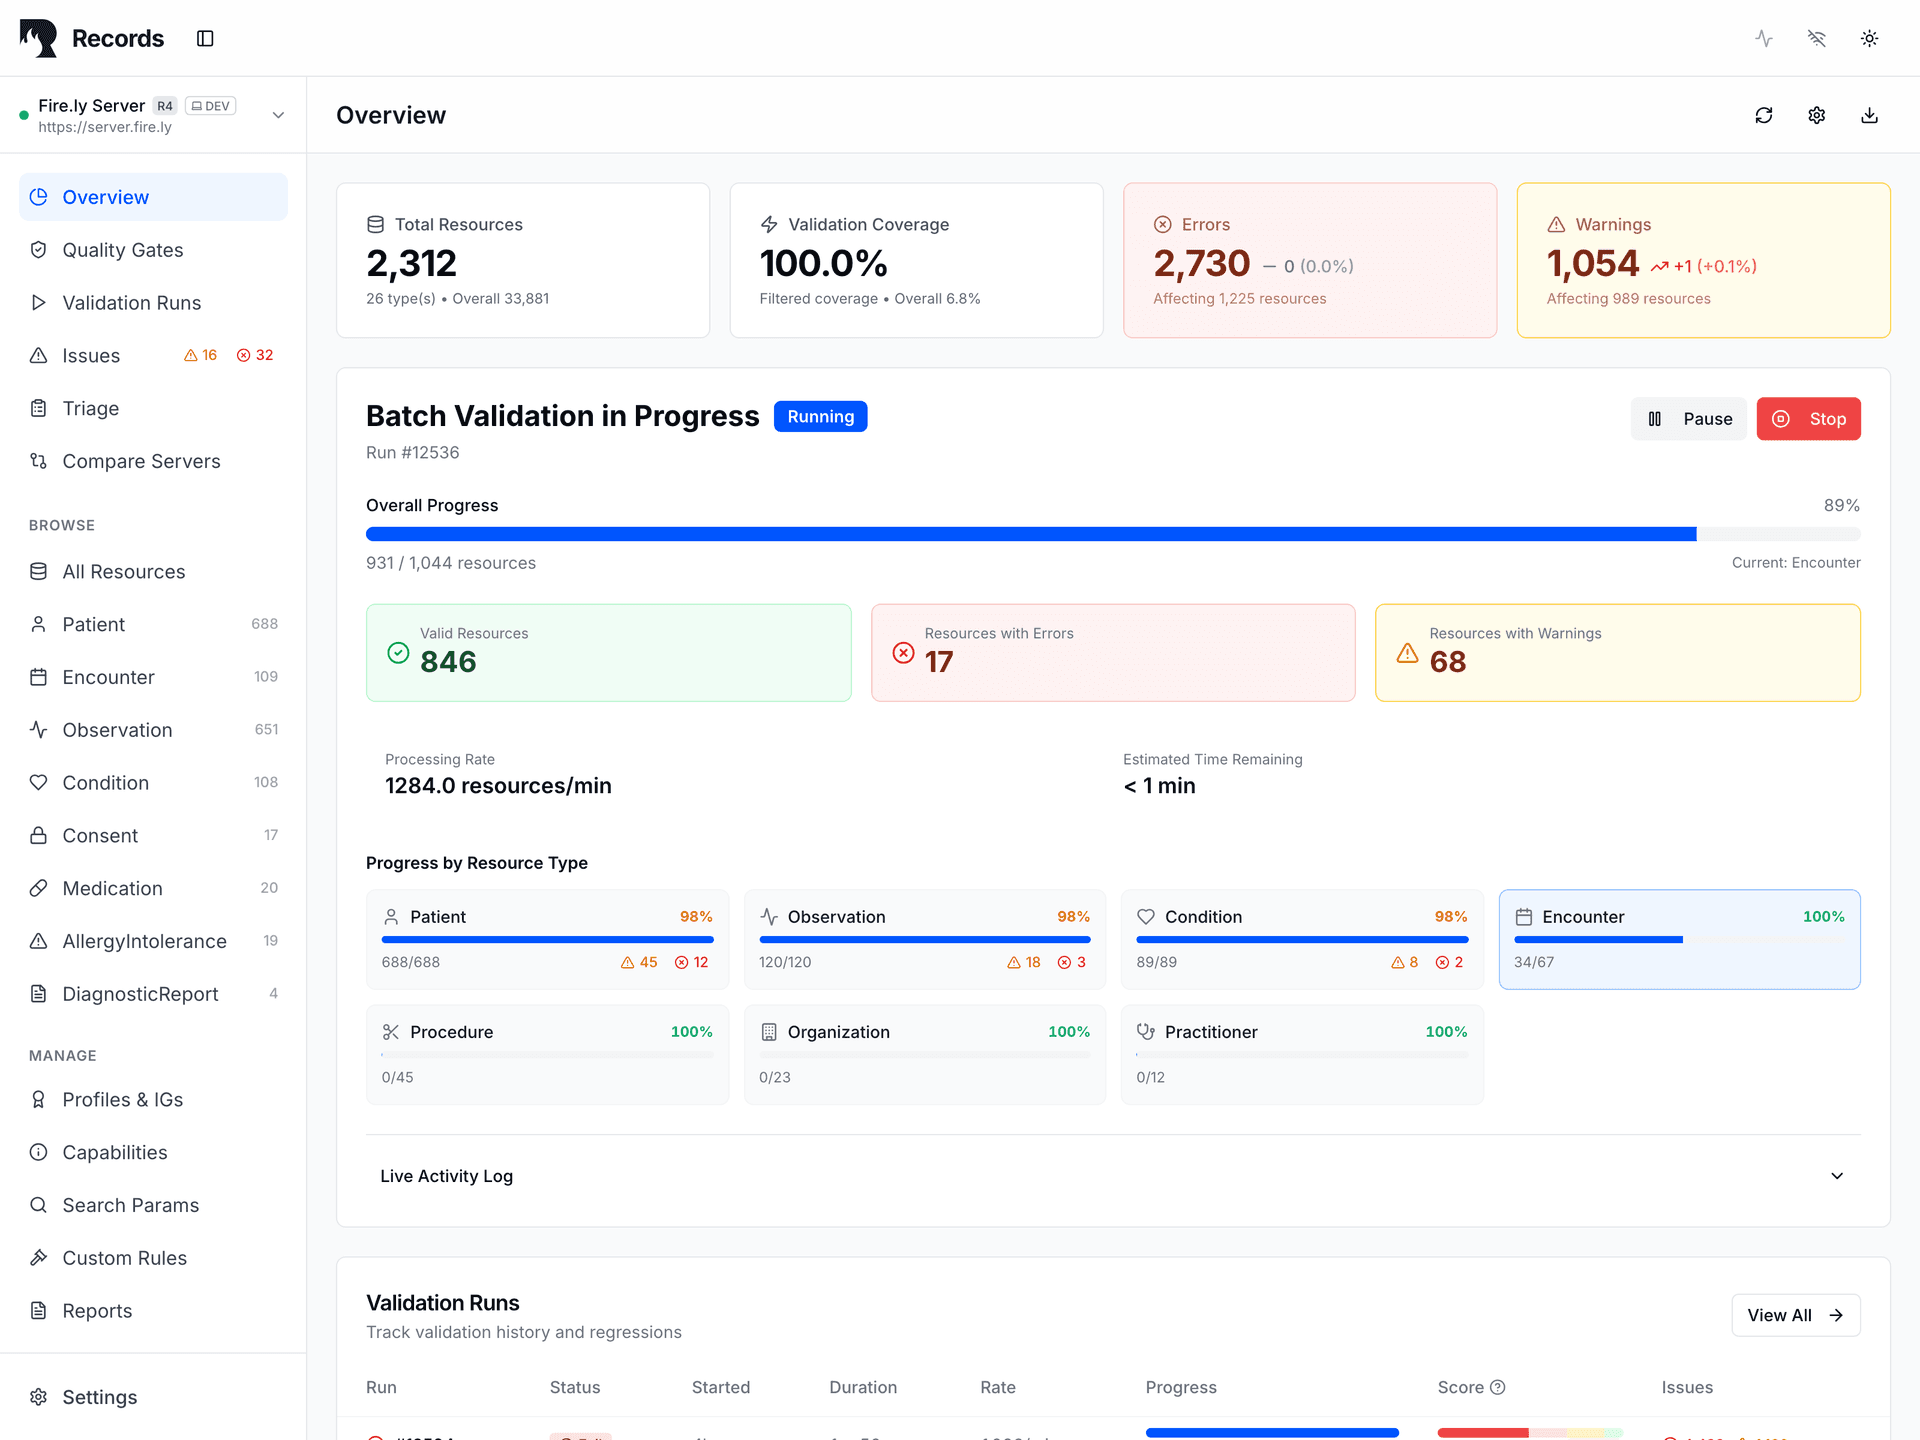
Task: Collapse the Encounter progress card
Action: pos(1679,939)
